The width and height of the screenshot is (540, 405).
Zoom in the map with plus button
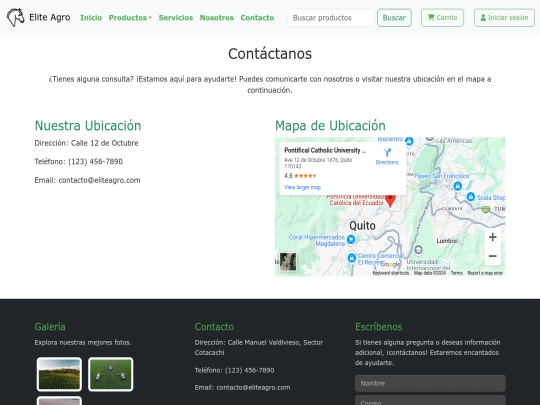492,237
